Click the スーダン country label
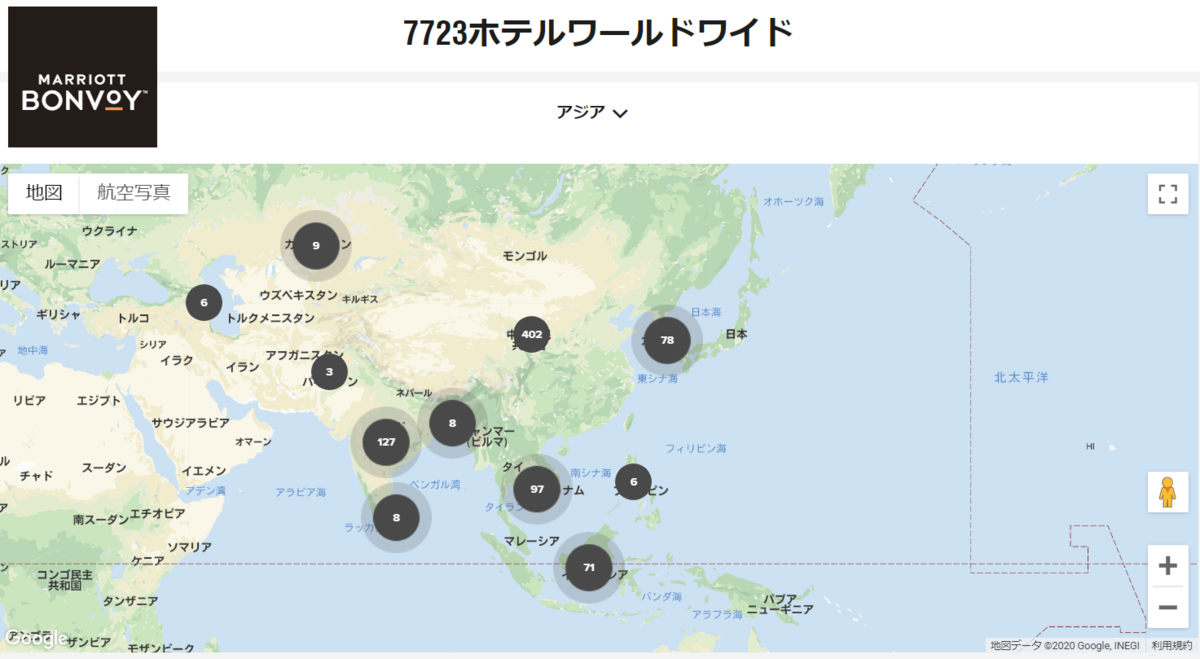1200x659 pixels. coord(104,467)
